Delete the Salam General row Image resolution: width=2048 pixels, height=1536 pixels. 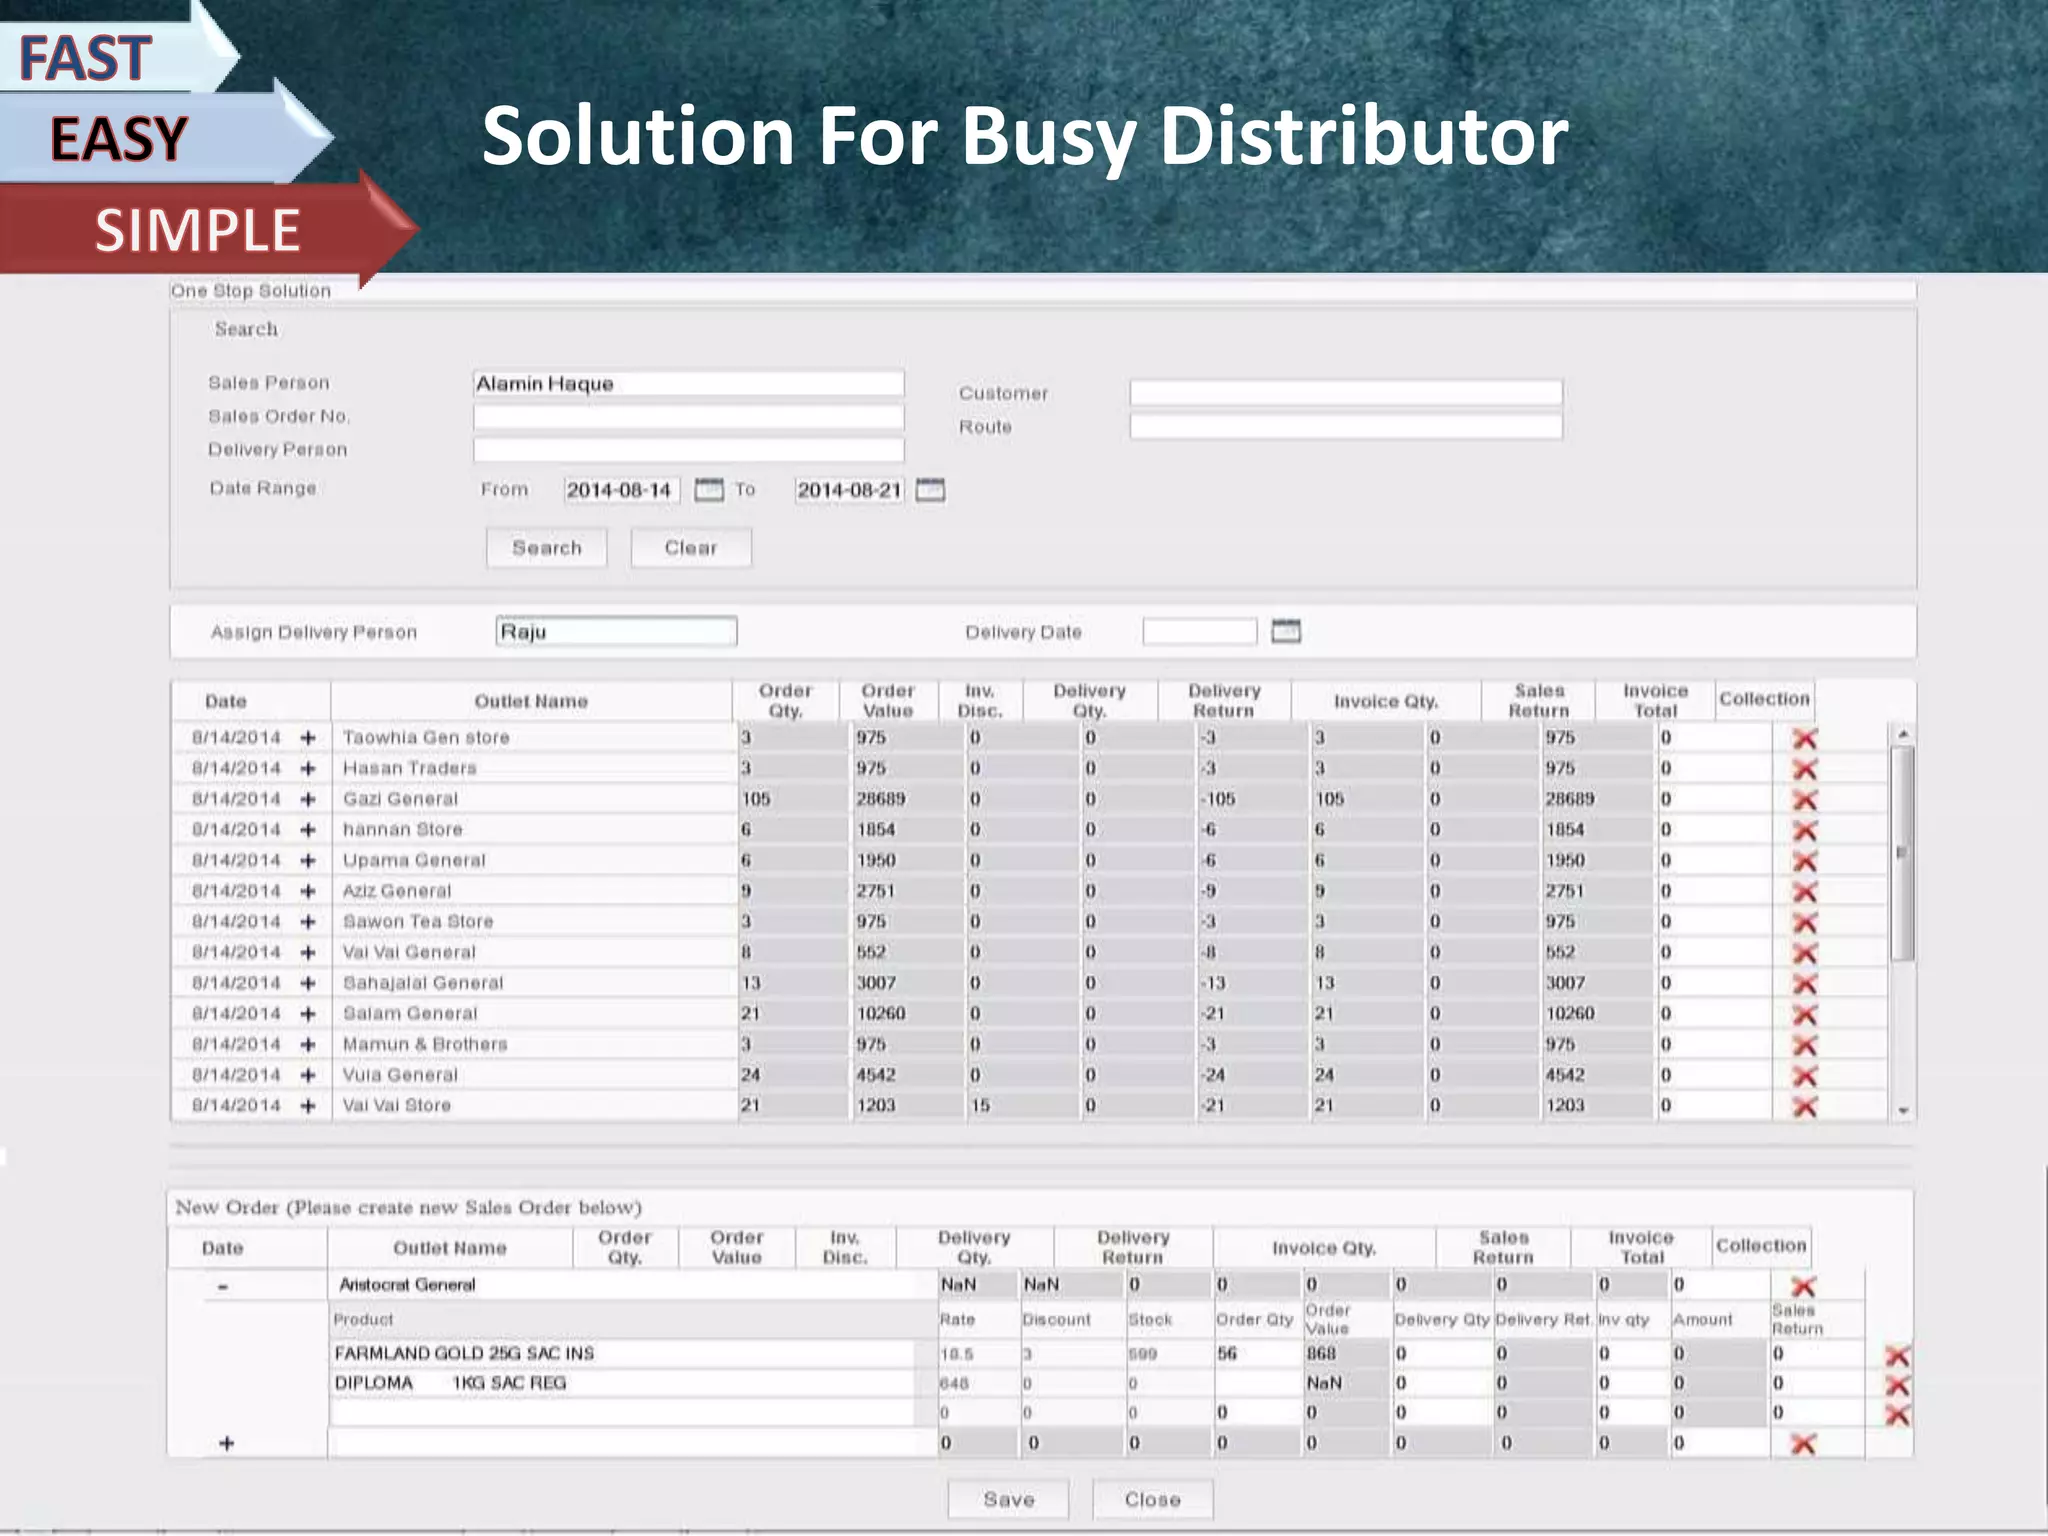point(1804,1015)
